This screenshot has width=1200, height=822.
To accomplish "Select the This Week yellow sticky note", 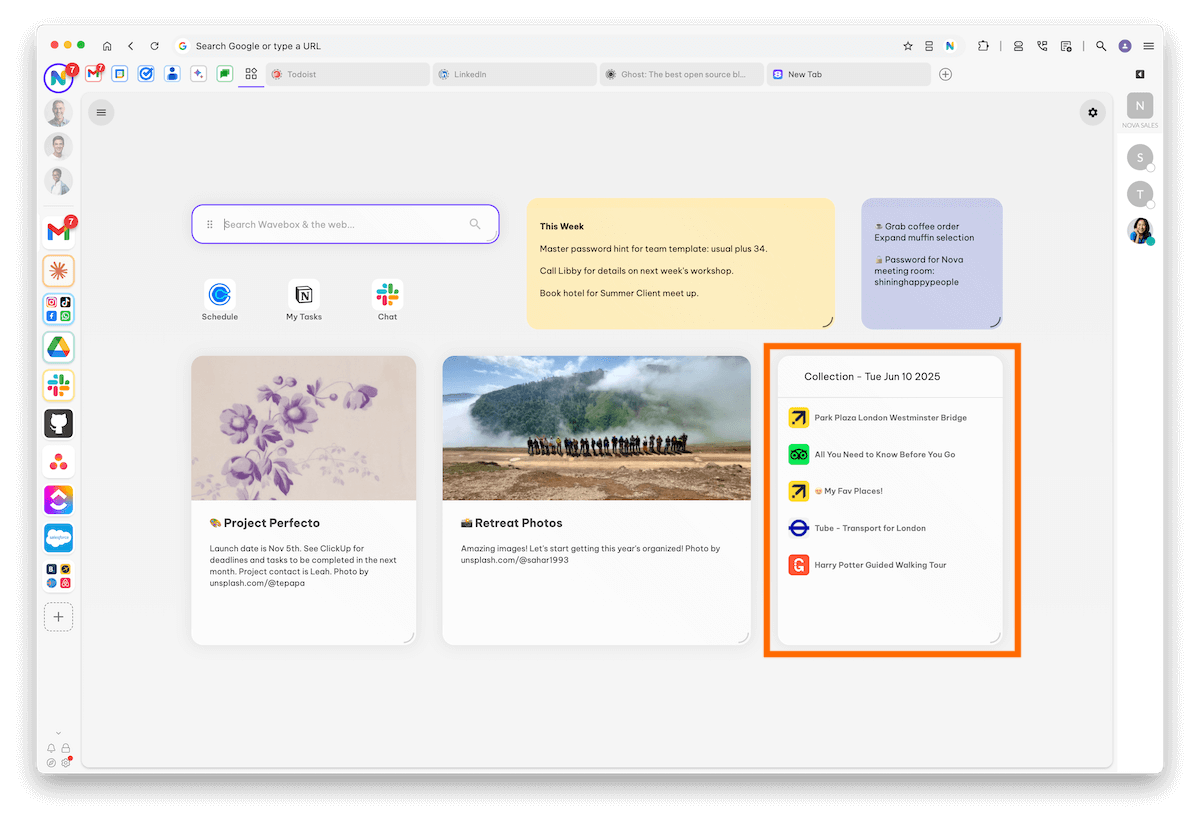I will coord(681,263).
